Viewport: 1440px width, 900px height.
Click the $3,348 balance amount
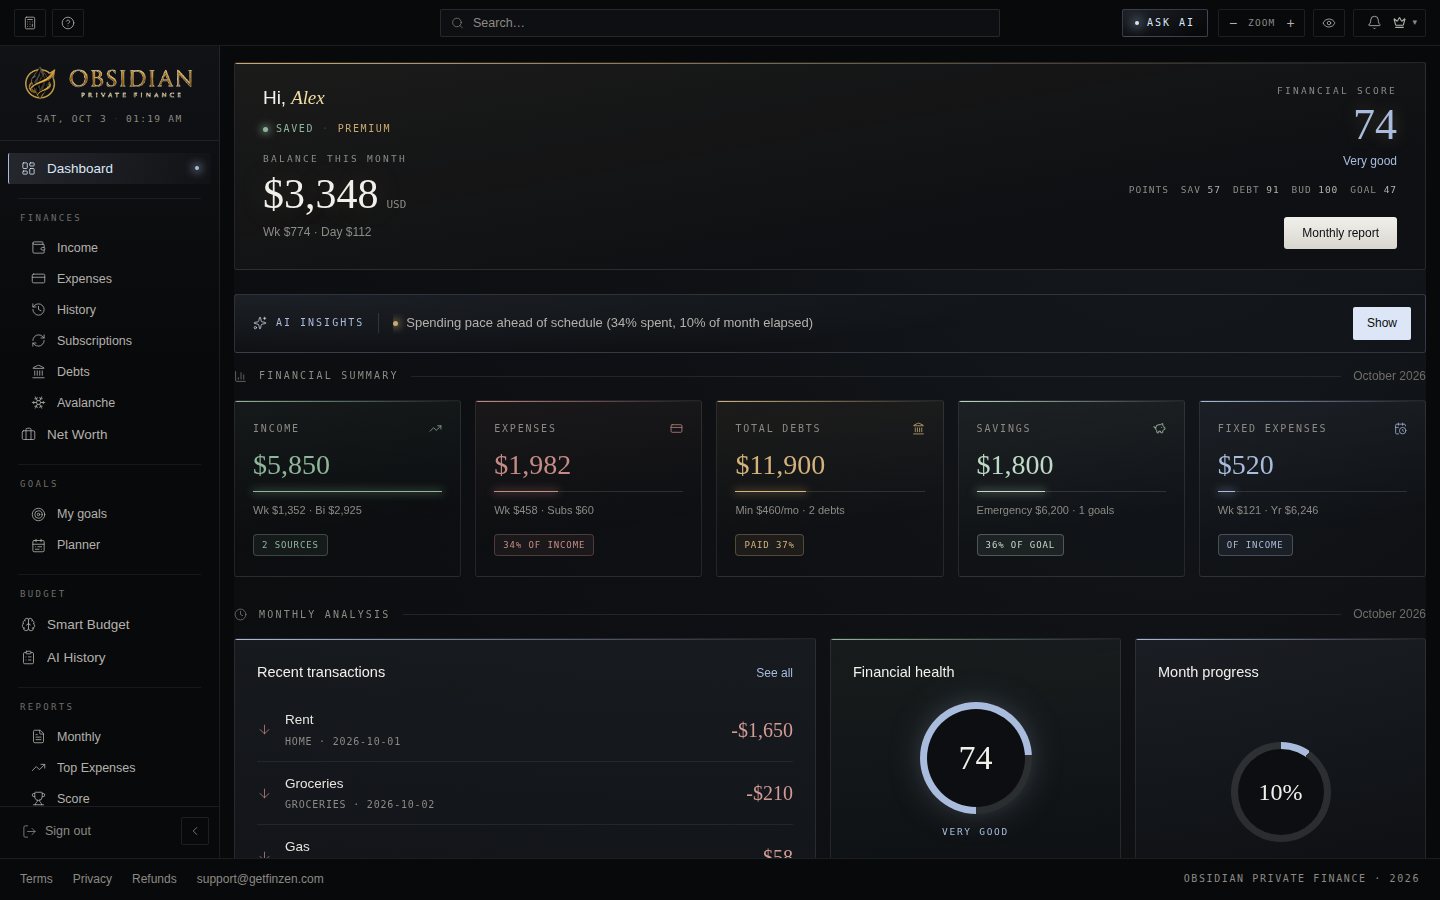pyautogui.click(x=320, y=194)
